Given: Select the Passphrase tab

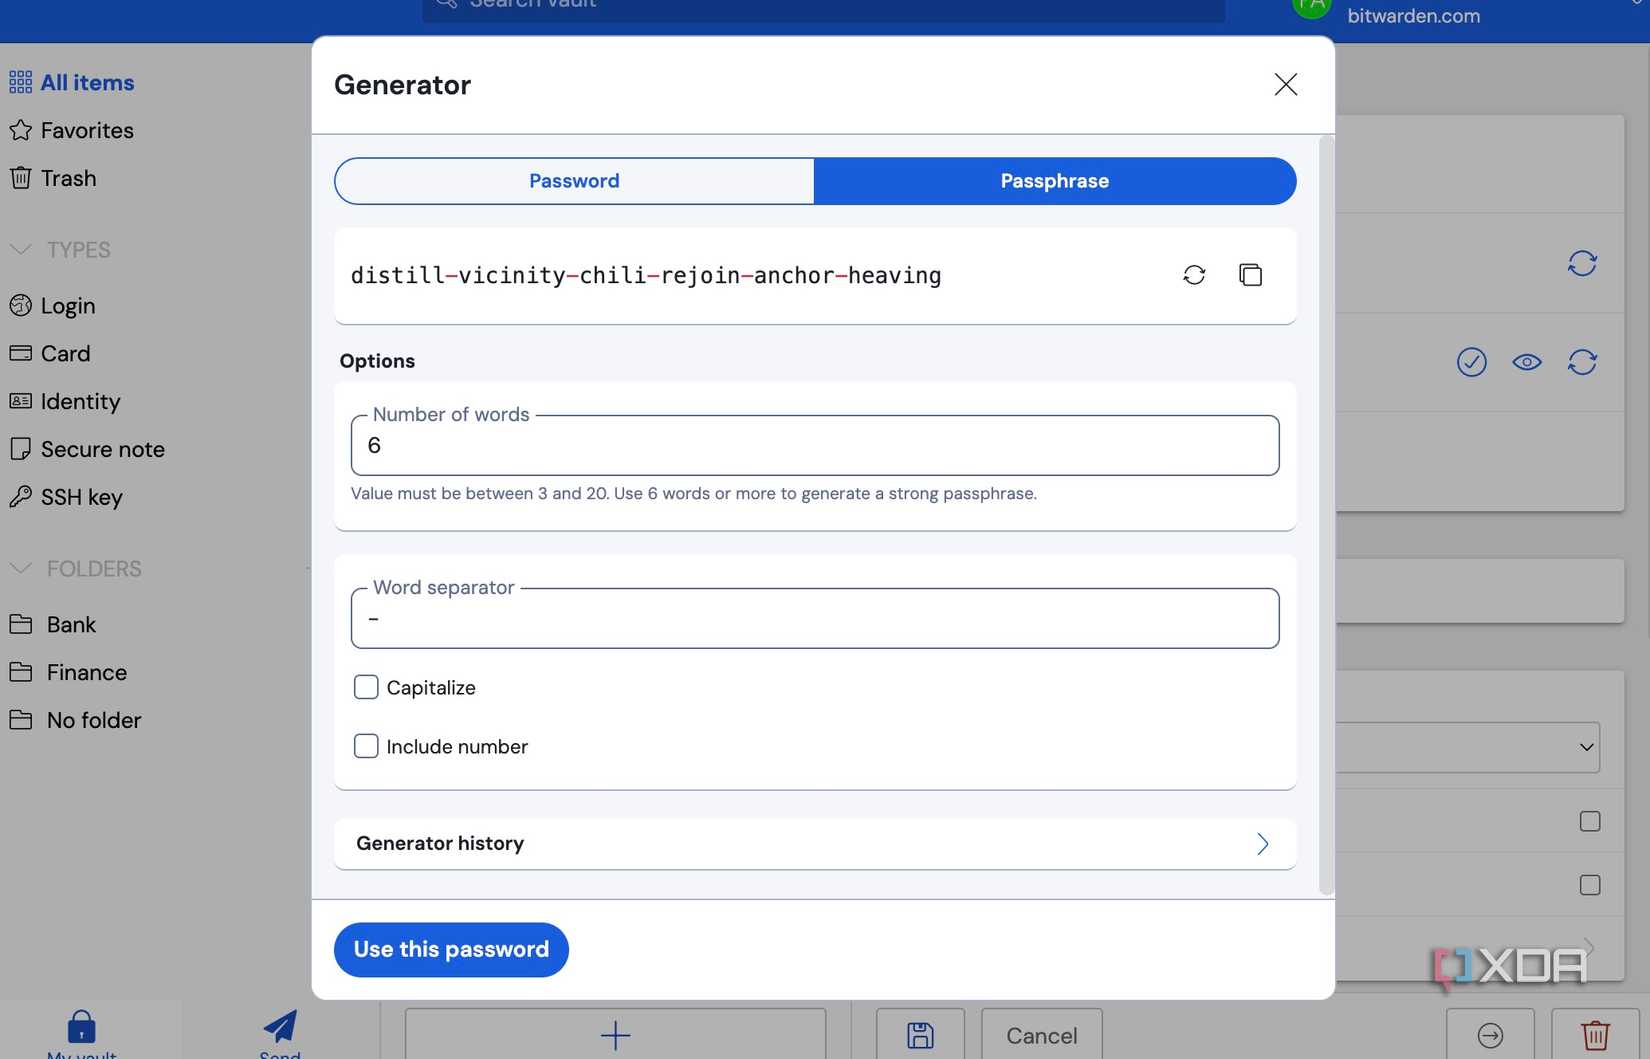Looking at the screenshot, I should (x=1054, y=181).
